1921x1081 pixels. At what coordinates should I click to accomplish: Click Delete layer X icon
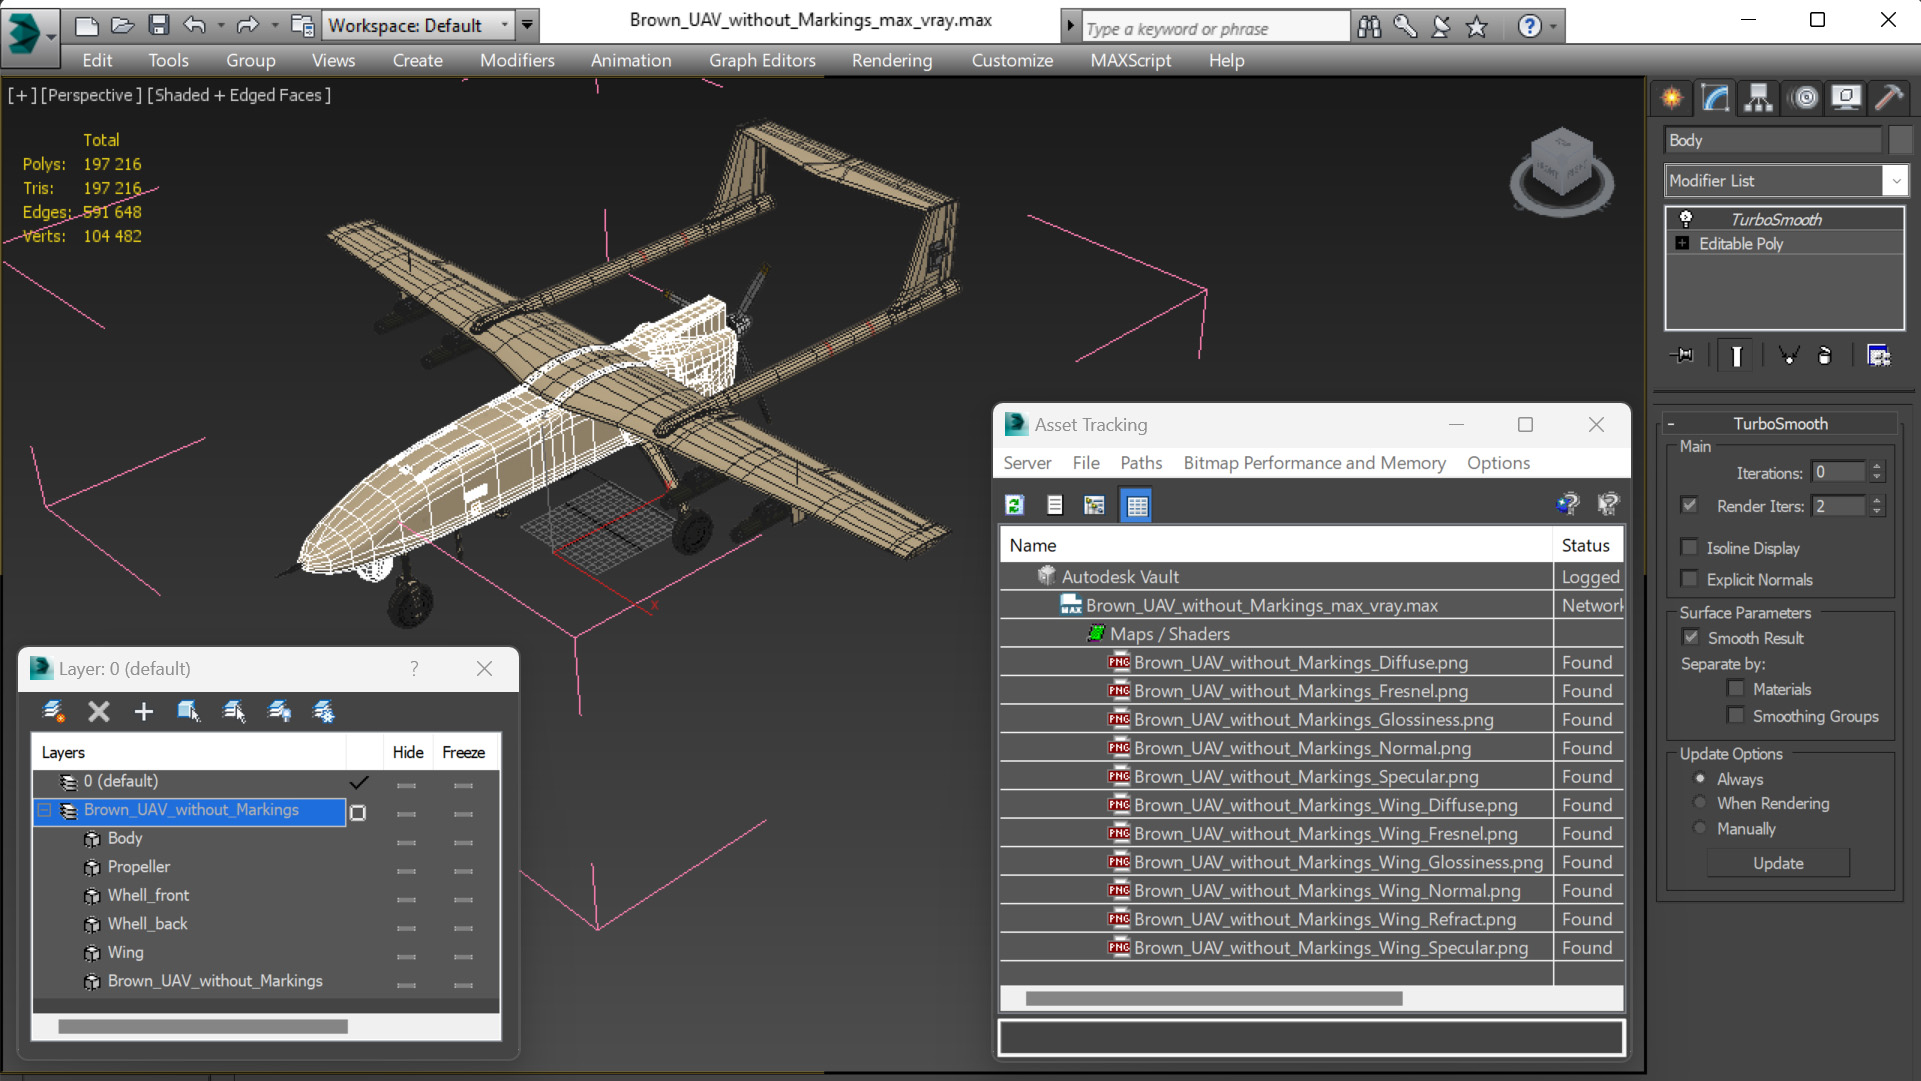[98, 711]
